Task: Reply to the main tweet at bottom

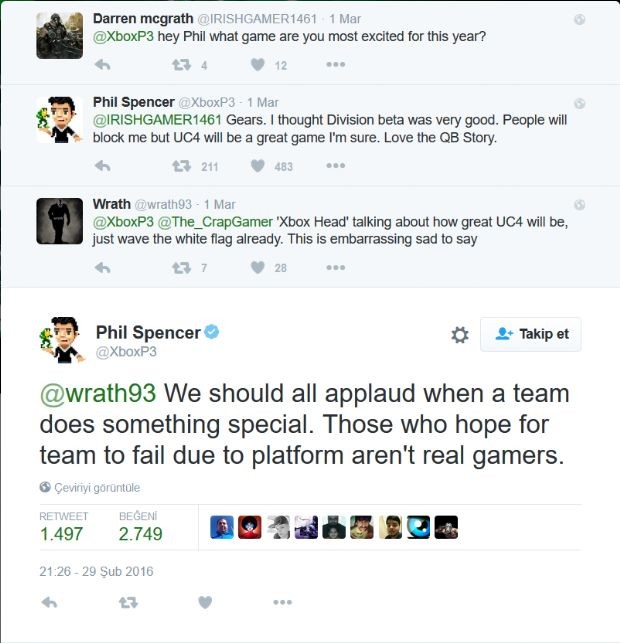Action: (50, 602)
